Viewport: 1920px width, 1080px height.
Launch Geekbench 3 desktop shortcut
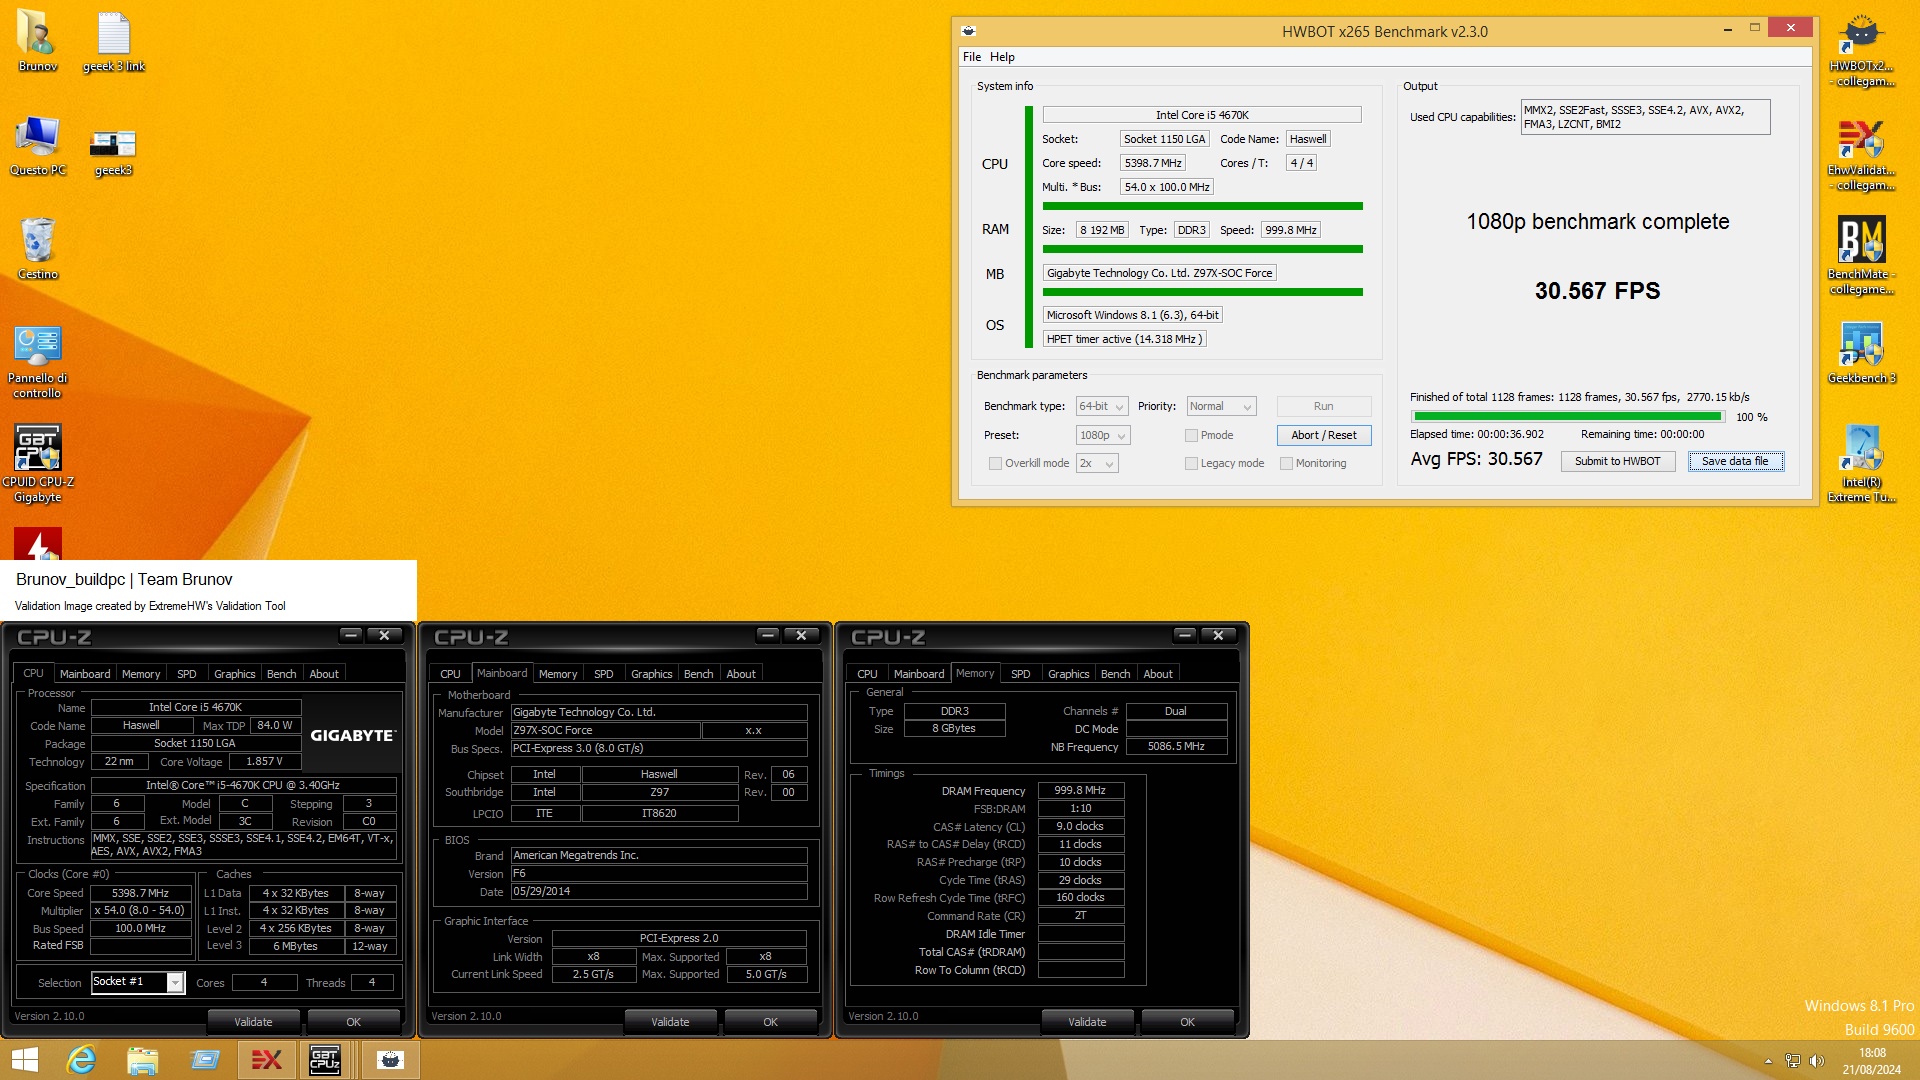tap(1861, 354)
